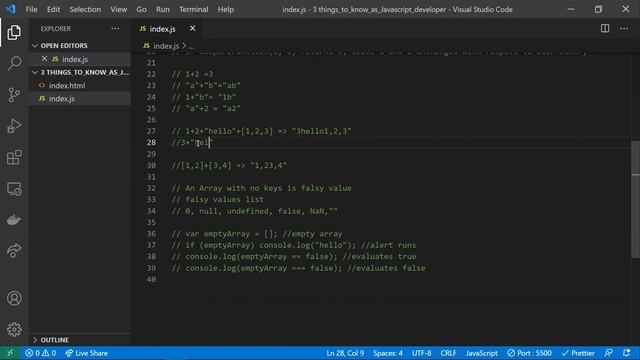640x360 pixels.
Task: Minimize the Visual Studio Code window
Action: pyautogui.click(x=571, y=9)
